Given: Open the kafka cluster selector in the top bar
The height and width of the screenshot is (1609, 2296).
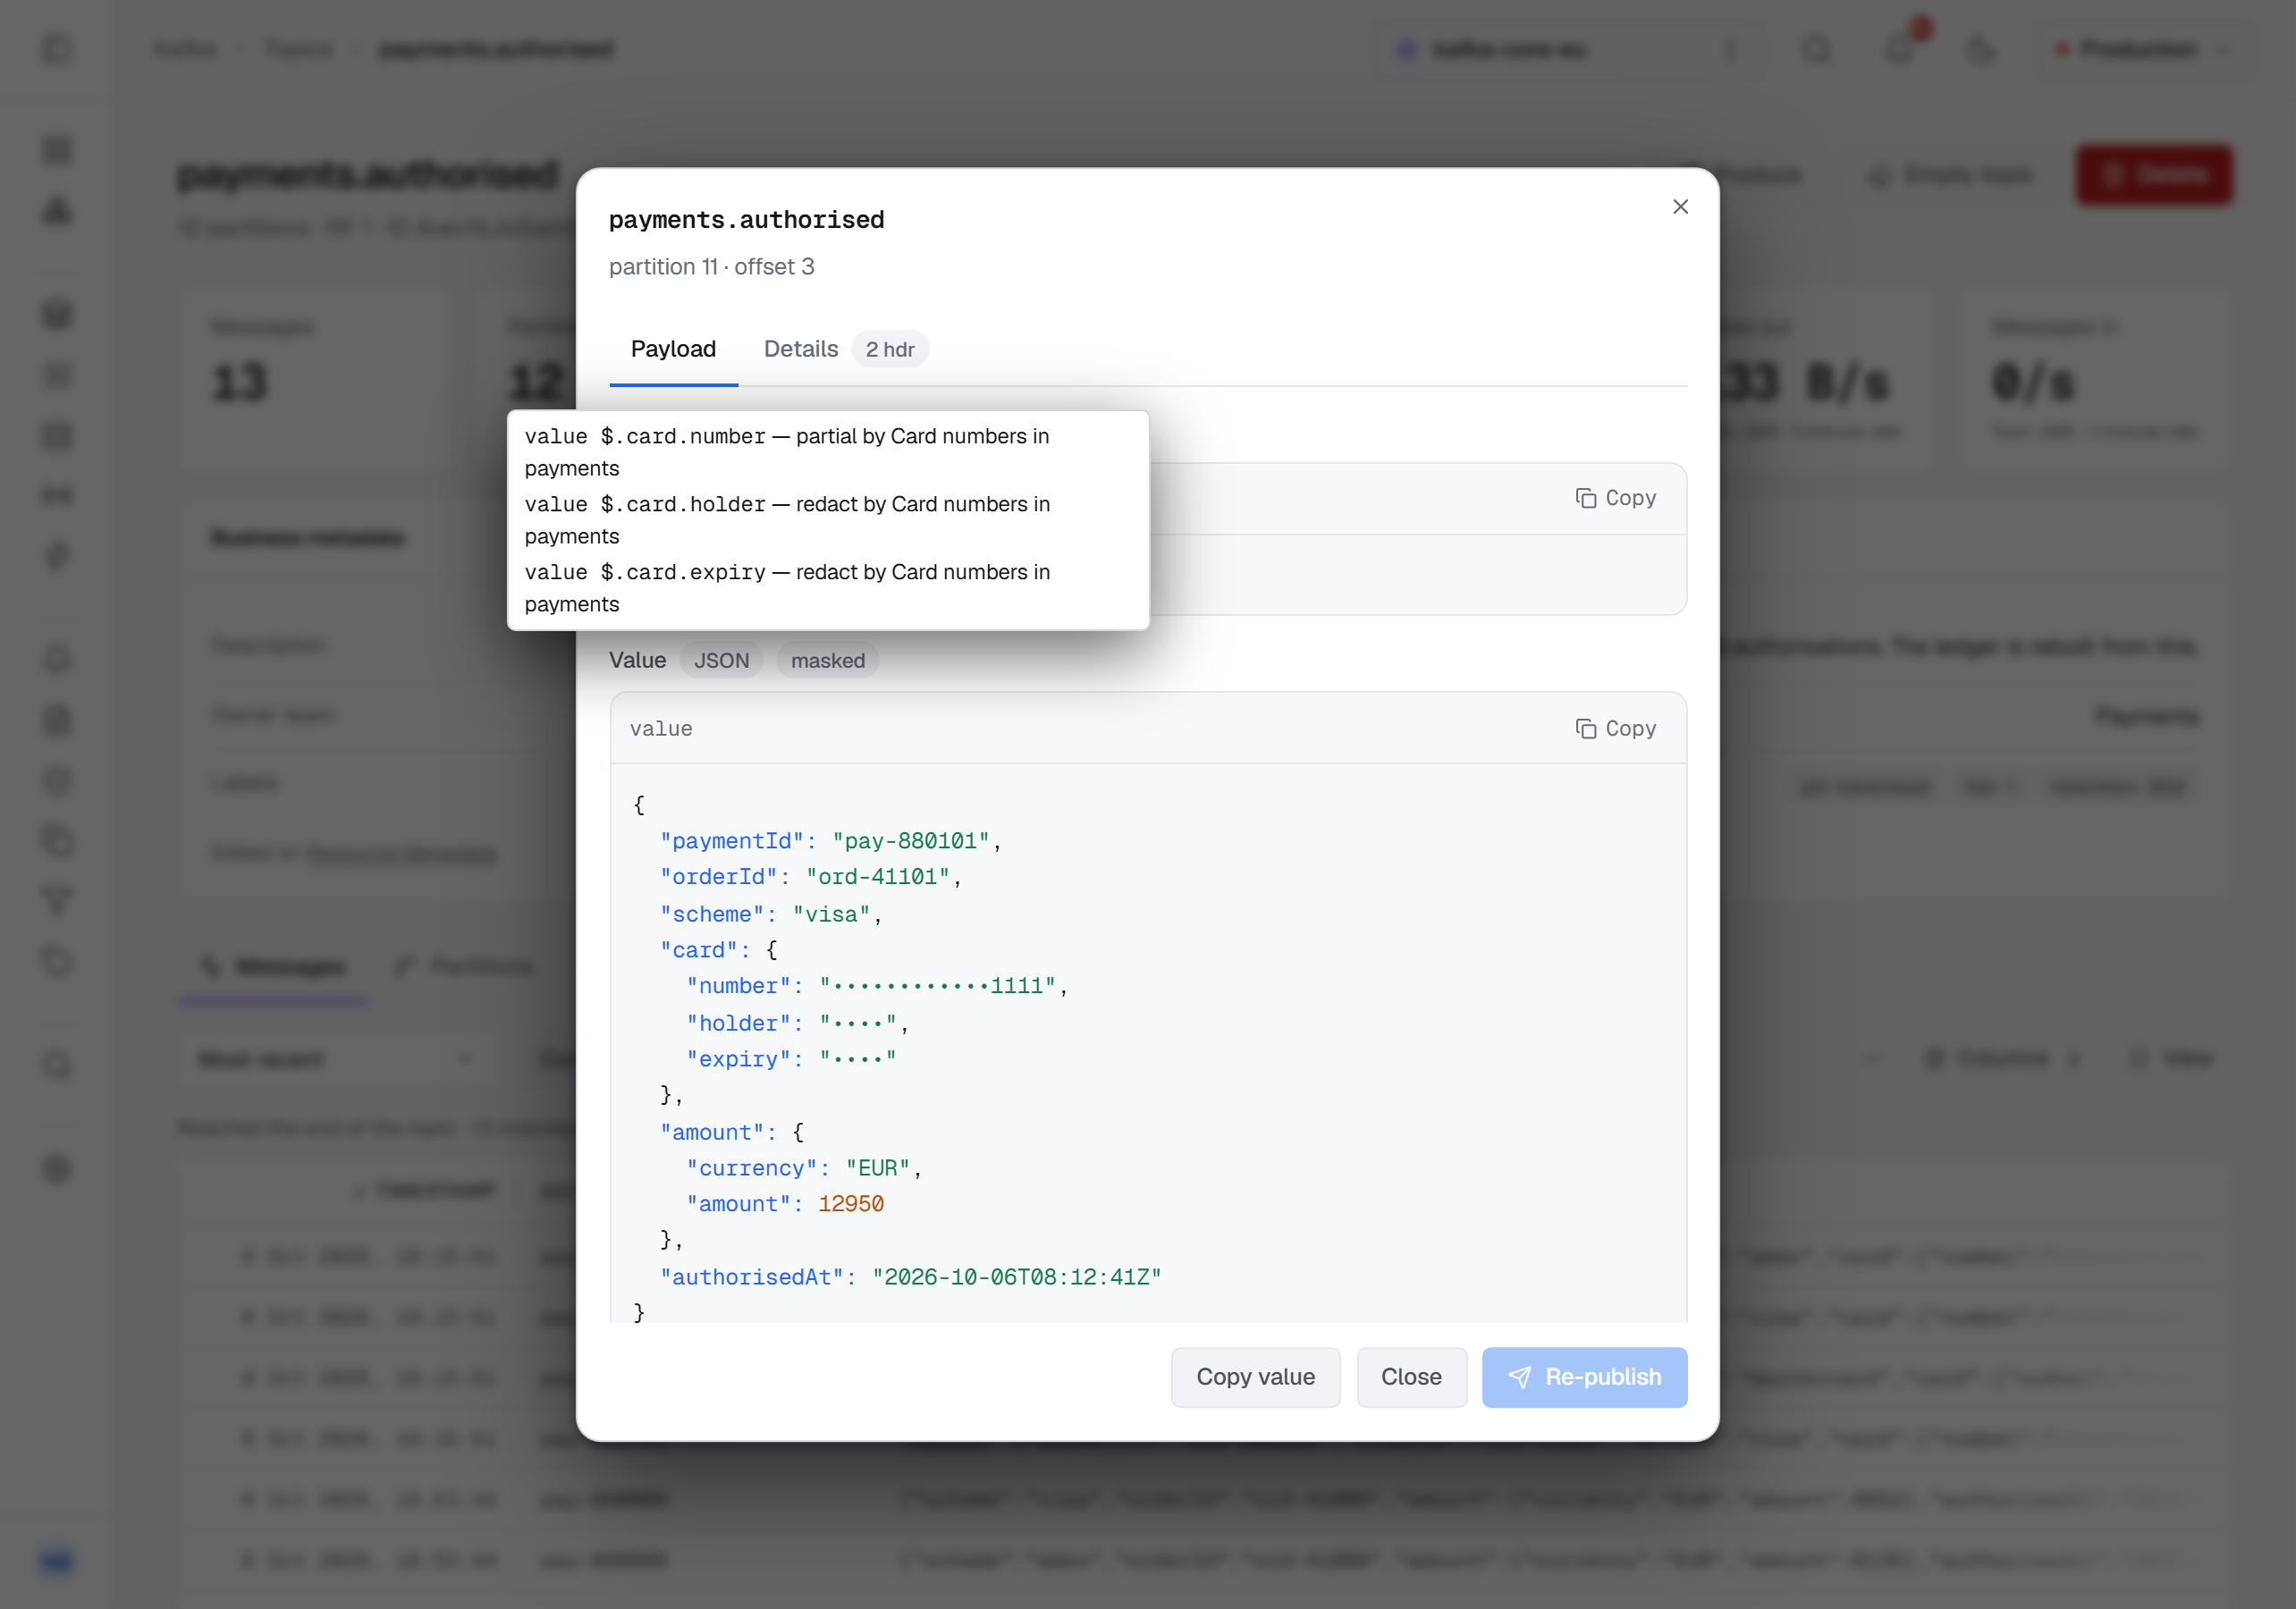Looking at the screenshot, I should [x=1568, y=49].
